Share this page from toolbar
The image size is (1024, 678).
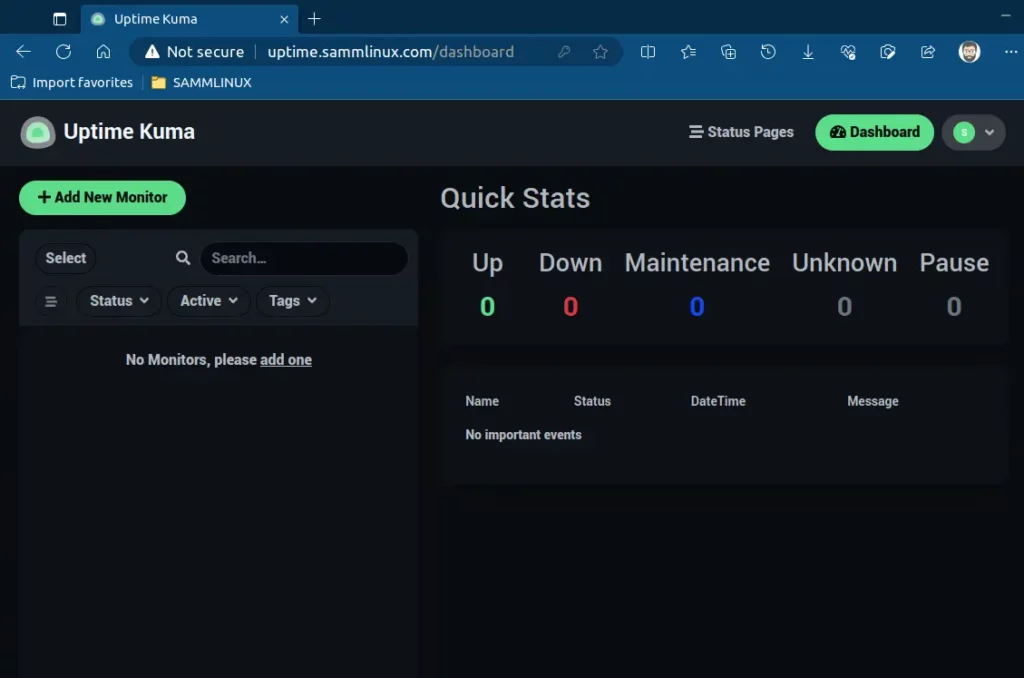[x=927, y=52]
